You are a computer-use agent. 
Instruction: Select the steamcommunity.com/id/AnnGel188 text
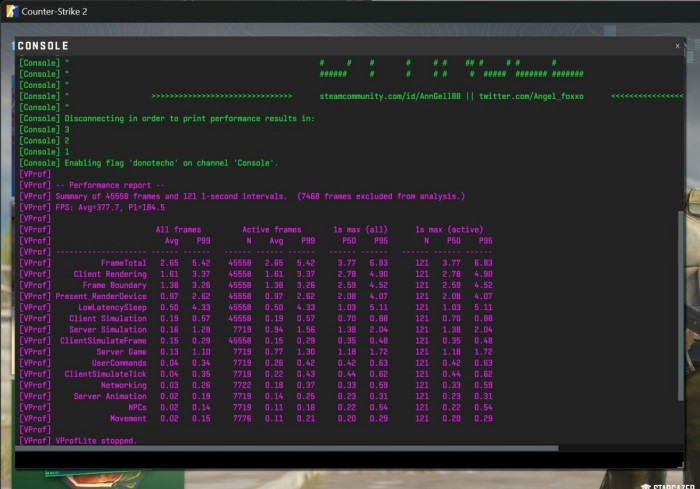[390, 96]
